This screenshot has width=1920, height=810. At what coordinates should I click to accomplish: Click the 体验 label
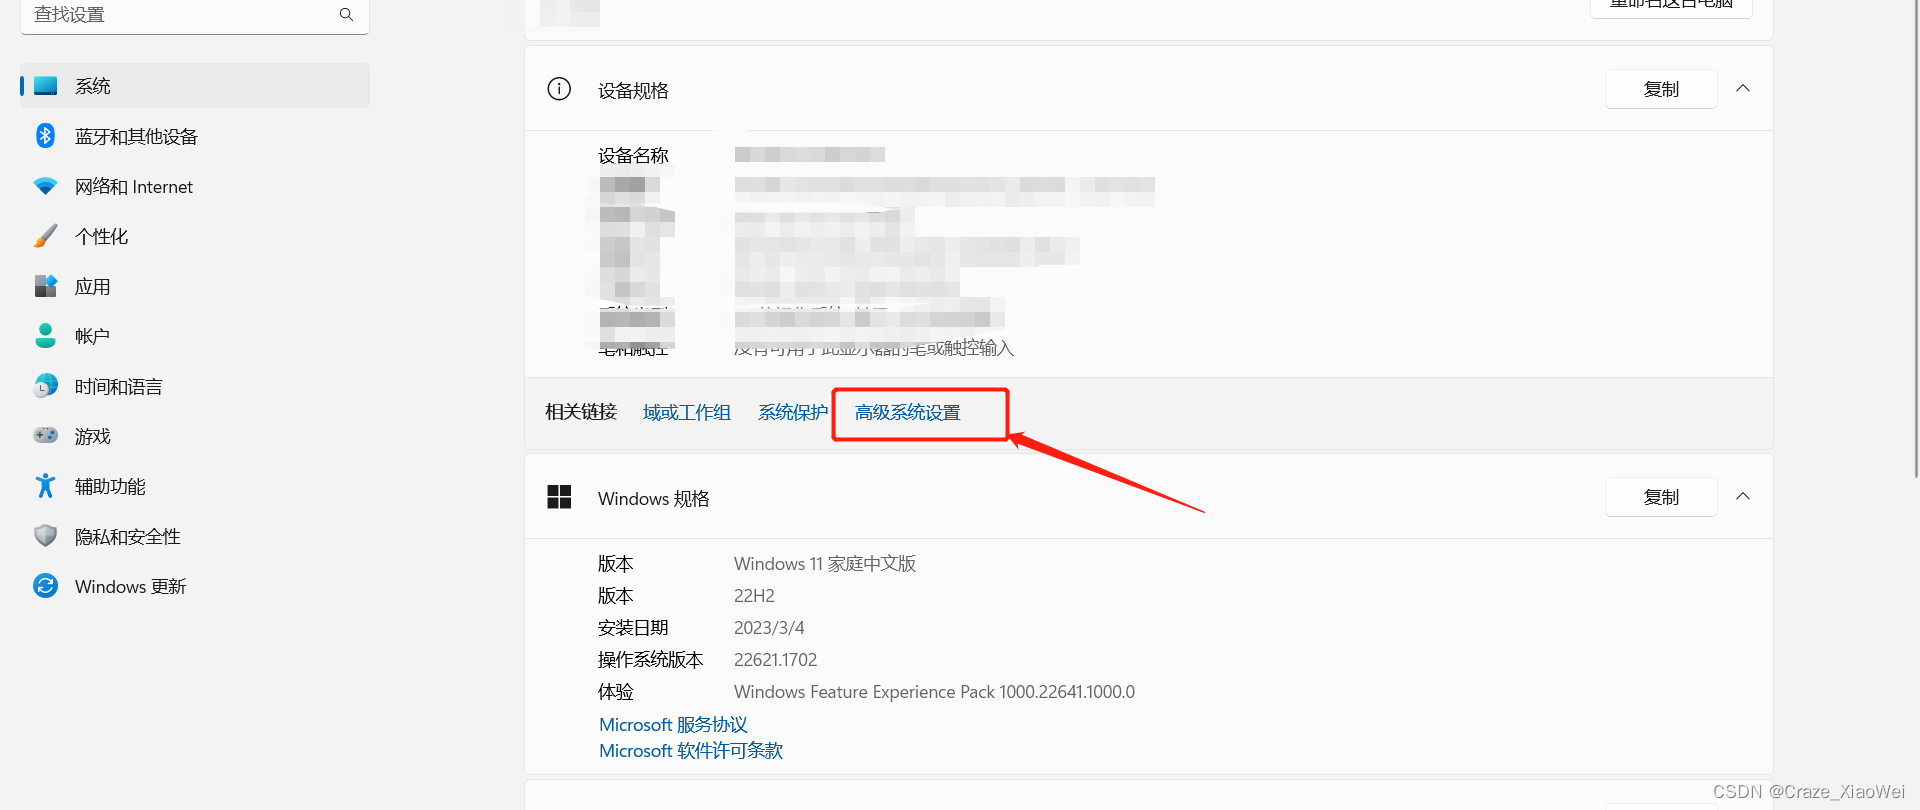[615, 692]
